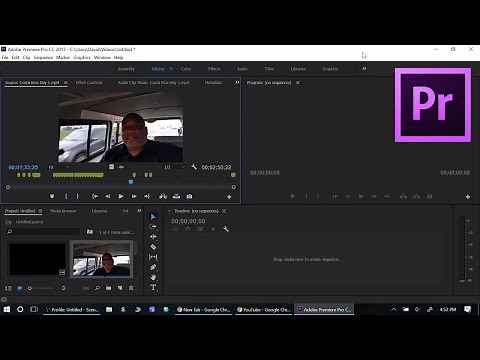Open the playback resolution 1/2 dropdown
This screenshot has height=360, width=480.
click(x=174, y=167)
